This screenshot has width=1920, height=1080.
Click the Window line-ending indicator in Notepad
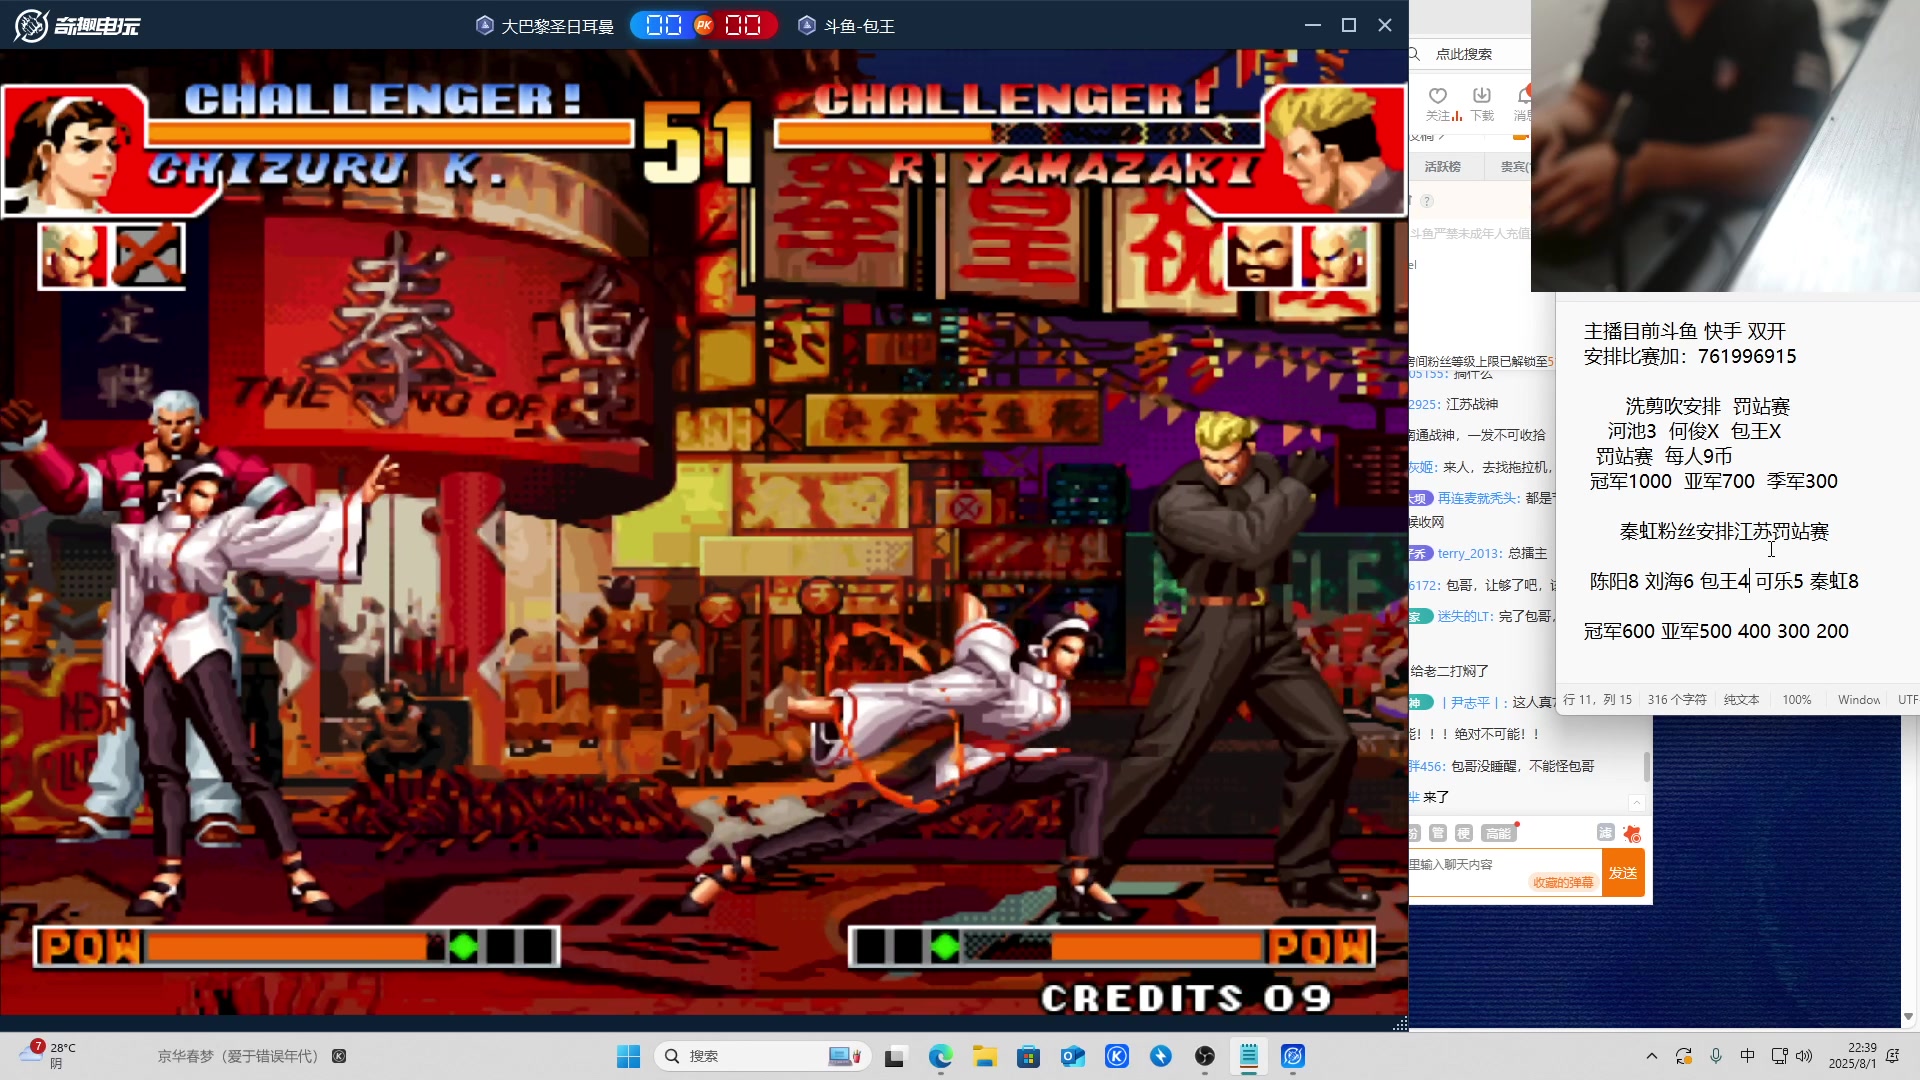click(1859, 700)
